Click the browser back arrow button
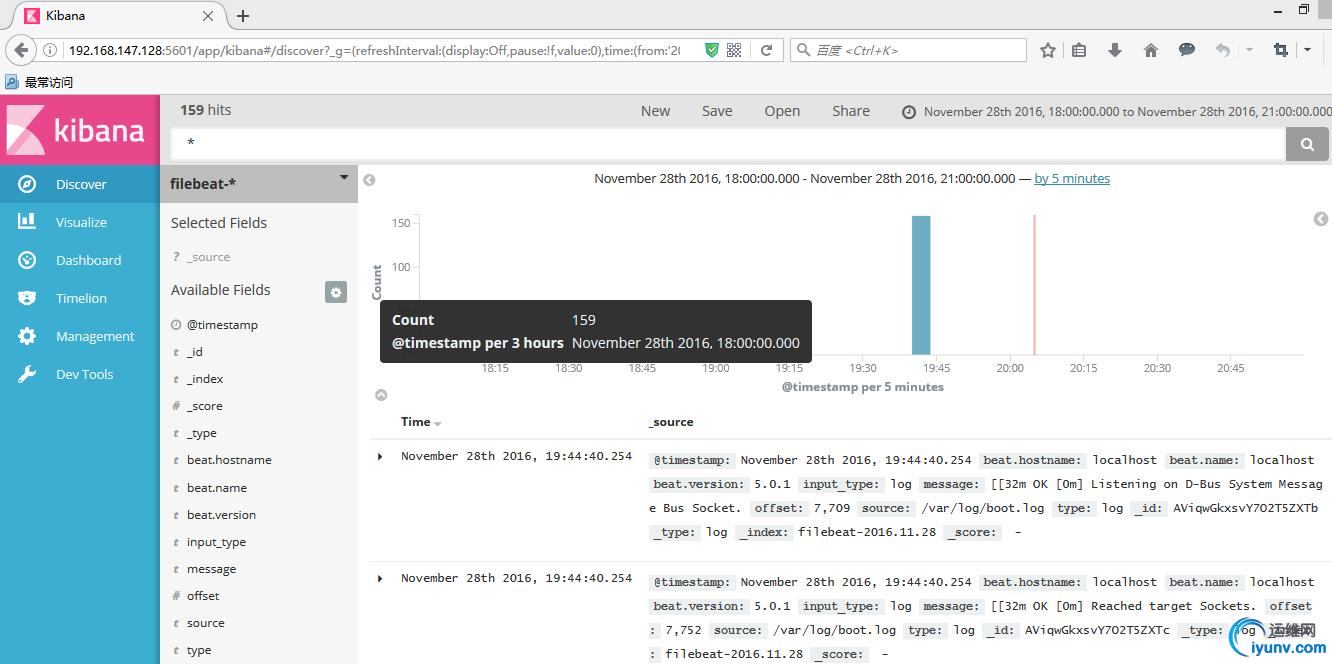The image size is (1332, 664). [x=21, y=50]
